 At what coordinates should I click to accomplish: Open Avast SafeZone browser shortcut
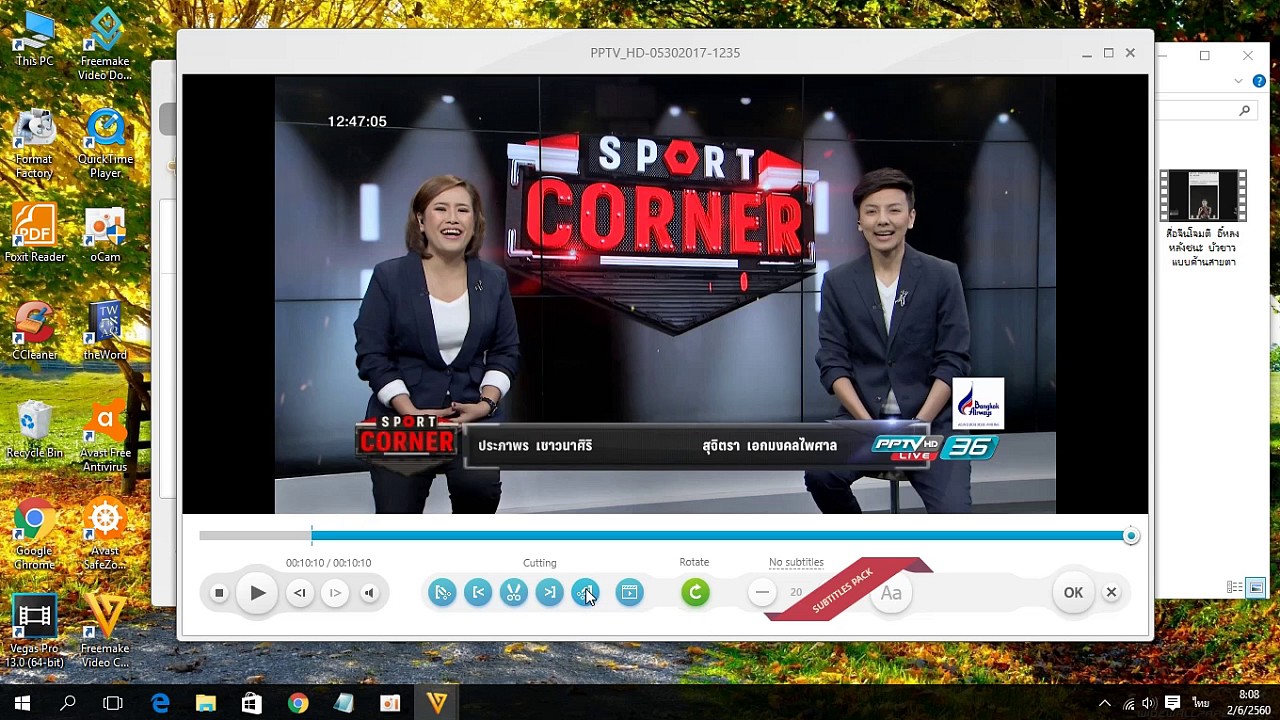point(105,535)
